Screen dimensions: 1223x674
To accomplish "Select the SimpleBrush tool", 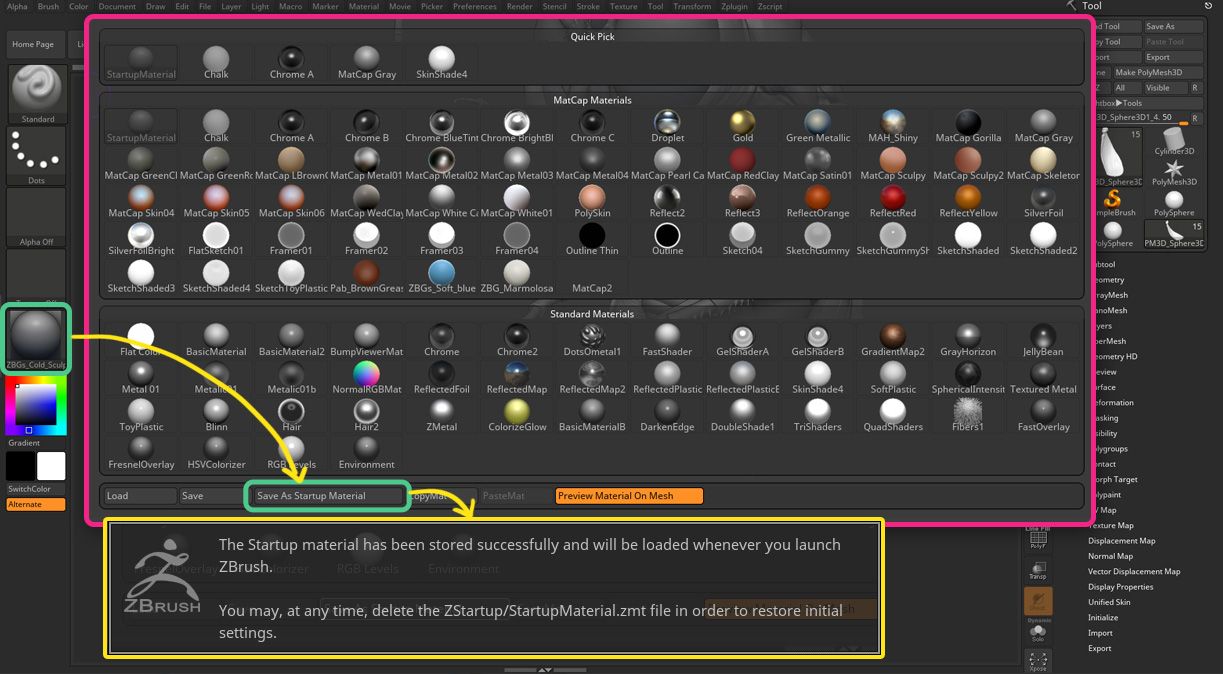I will (x=1114, y=203).
